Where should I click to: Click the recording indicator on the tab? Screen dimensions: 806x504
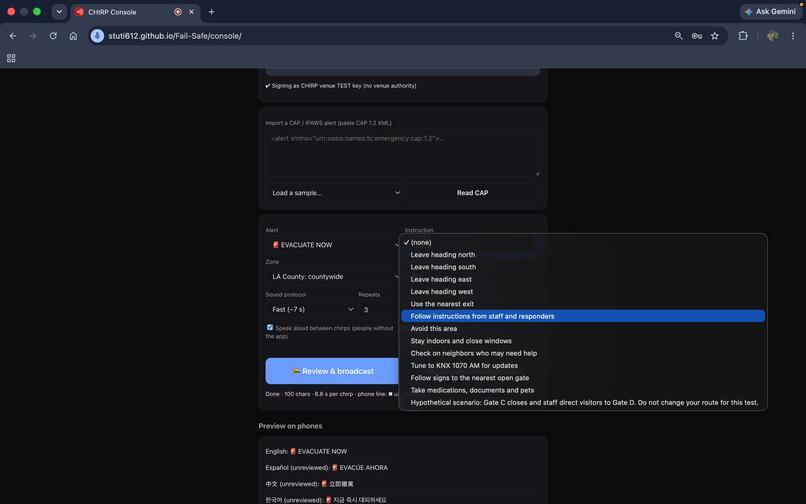coord(178,12)
